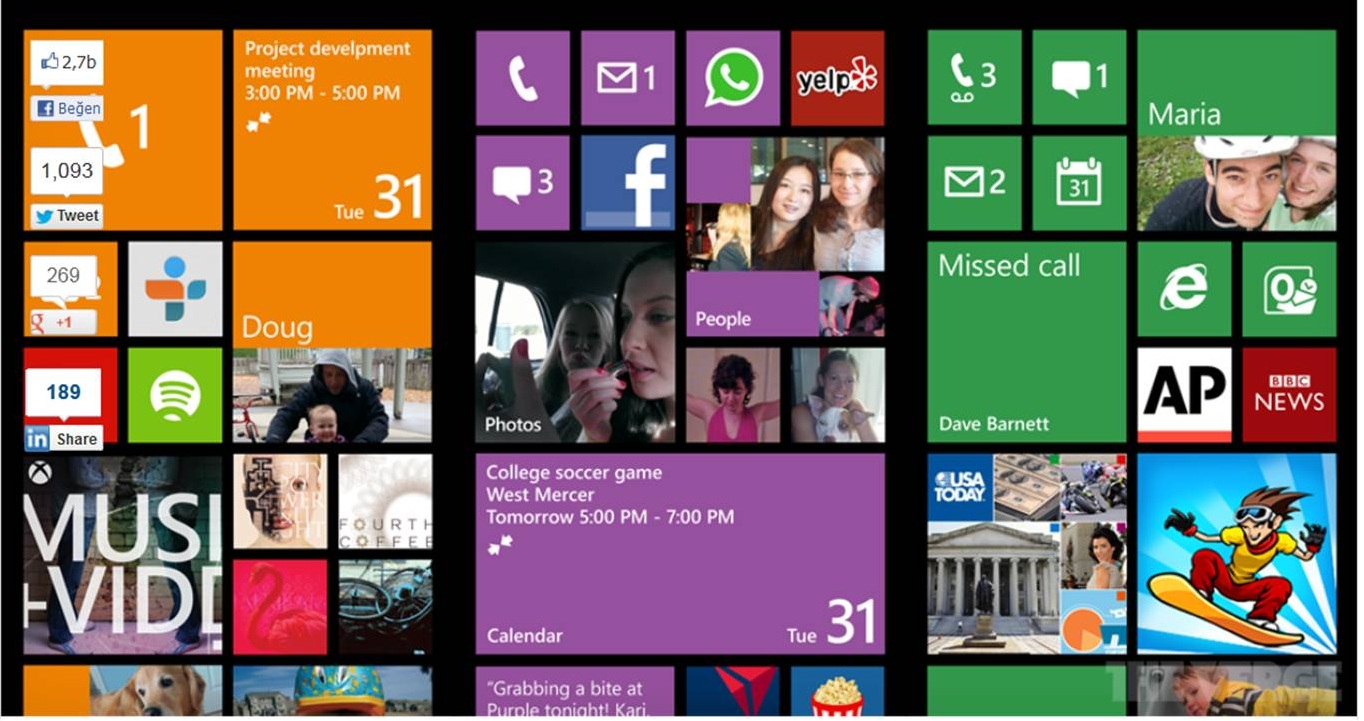Image resolution: width=1364 pixels, height=721 pixels.
Task: Open green Messaging tile showing 1
Action: click(x=1080, y=77)
